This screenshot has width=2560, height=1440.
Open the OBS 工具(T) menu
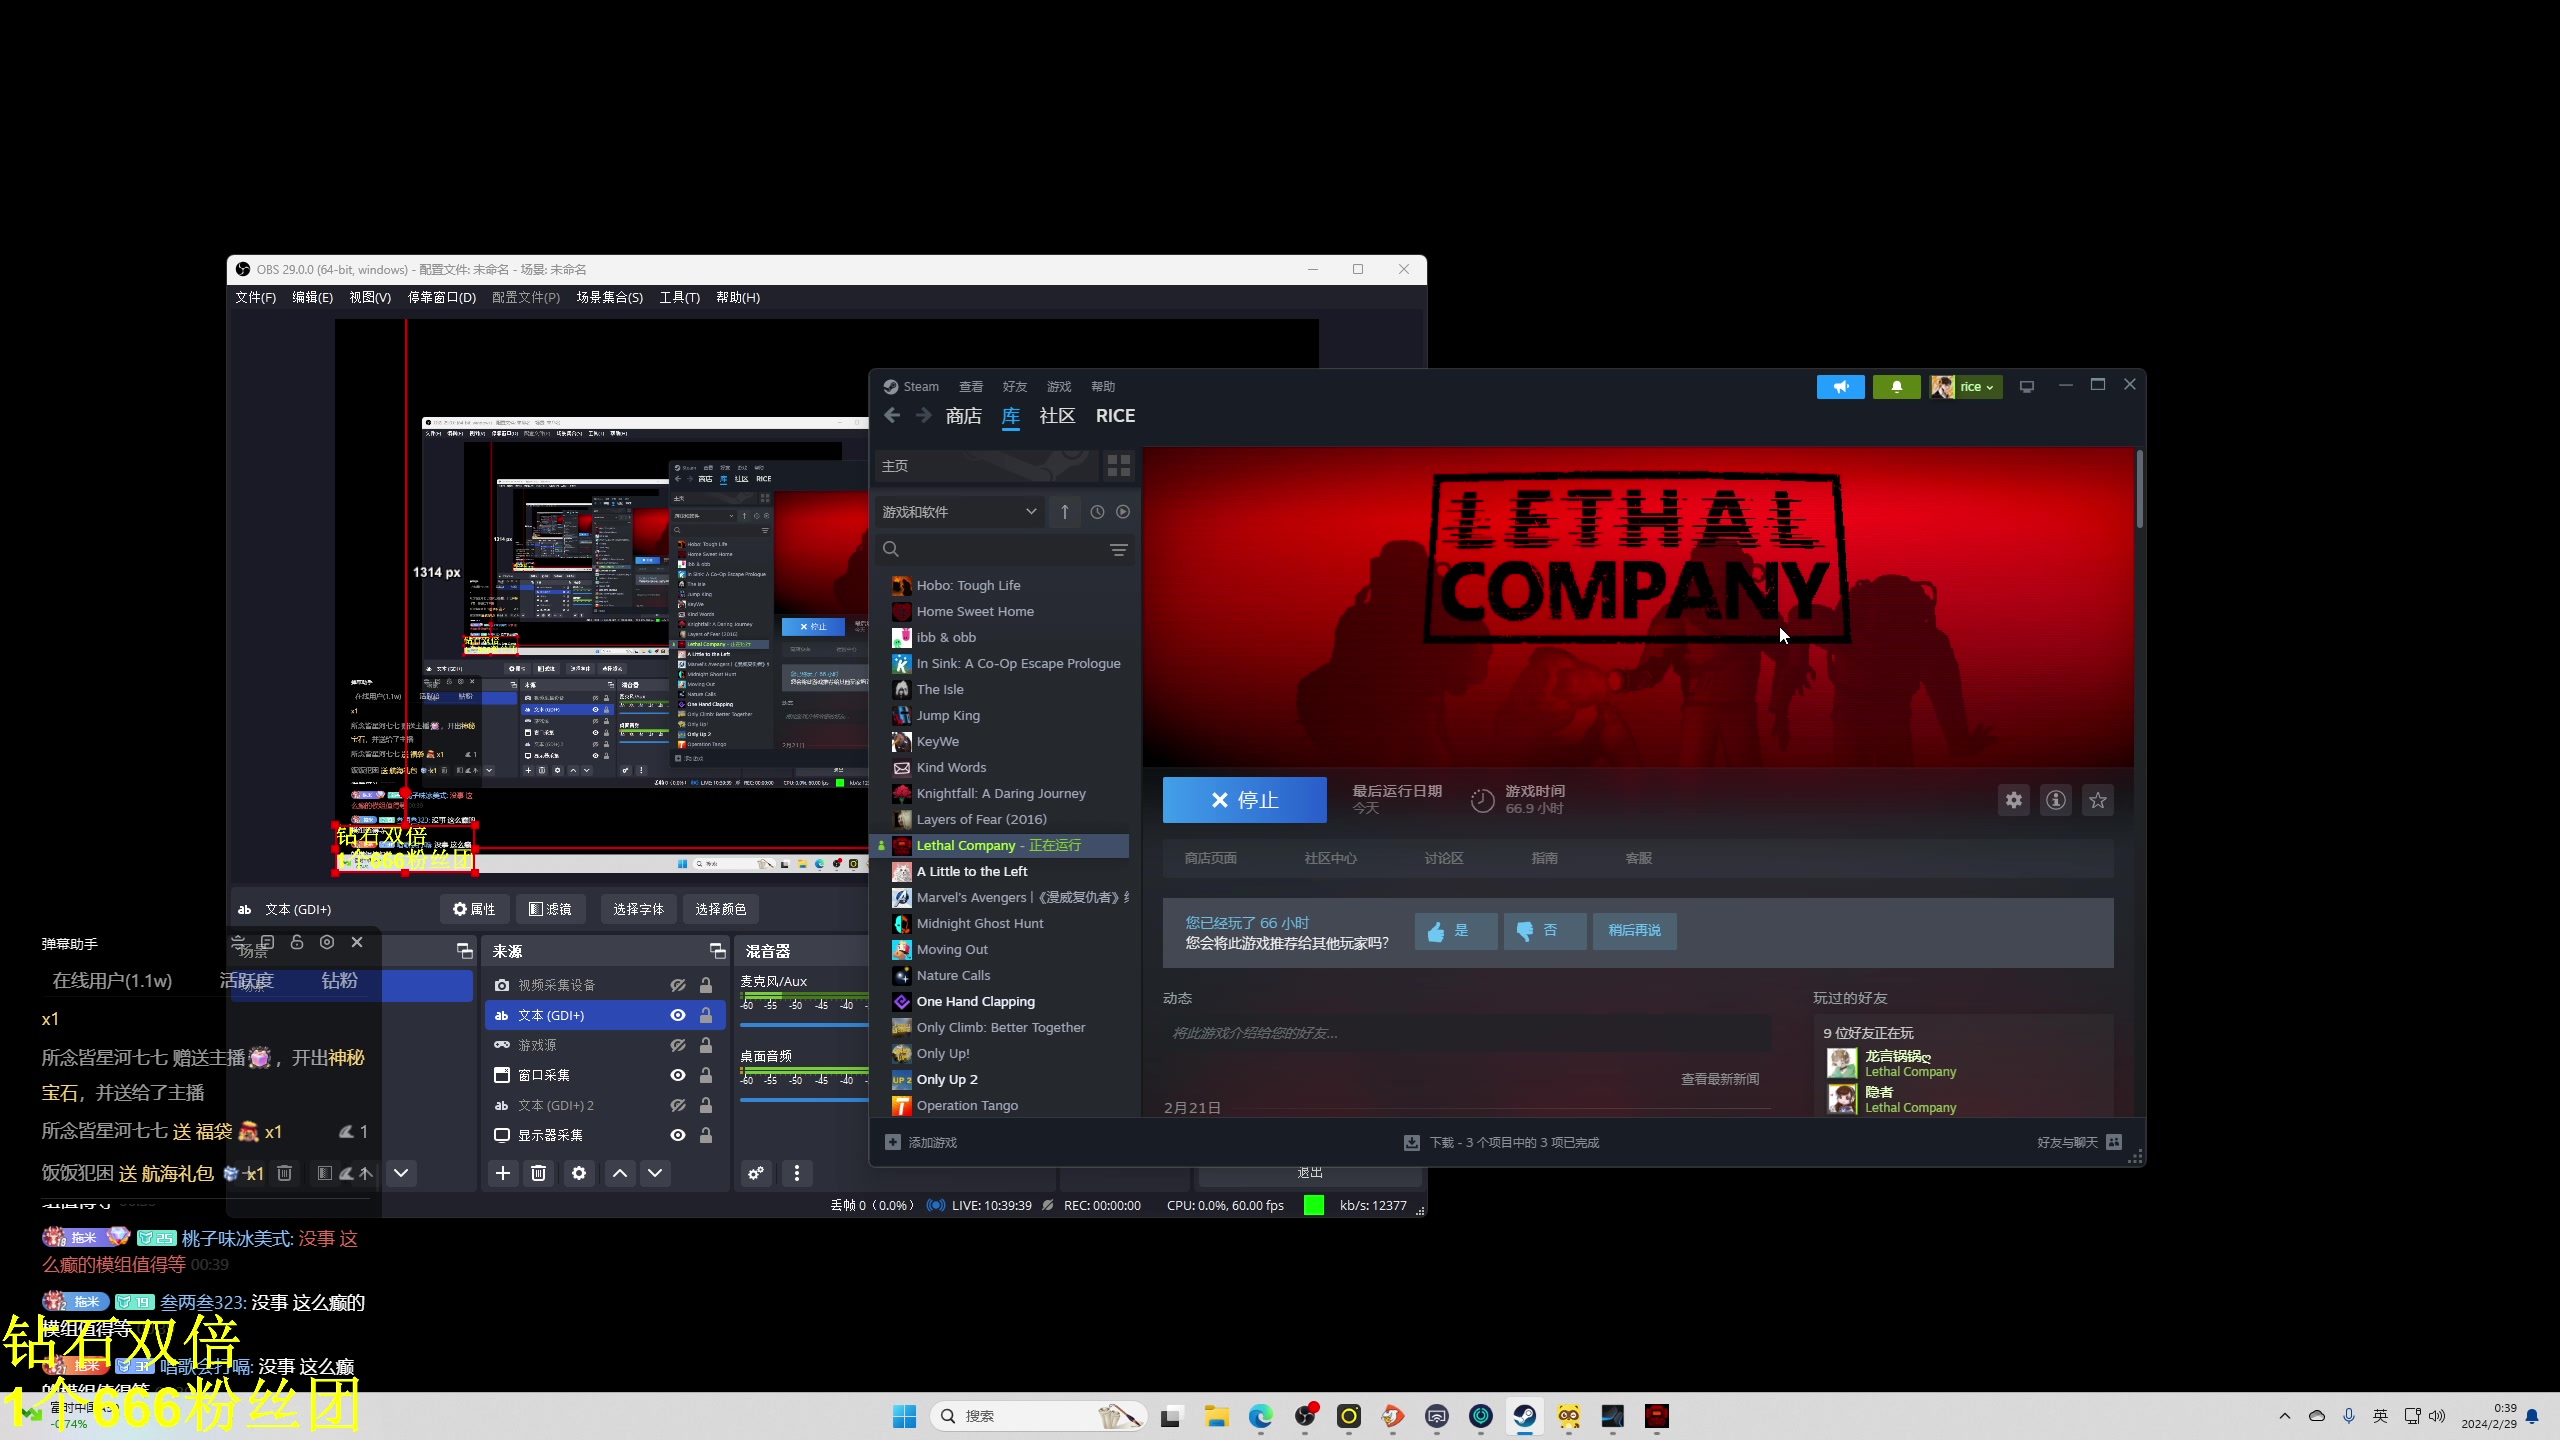pos(679,297)
